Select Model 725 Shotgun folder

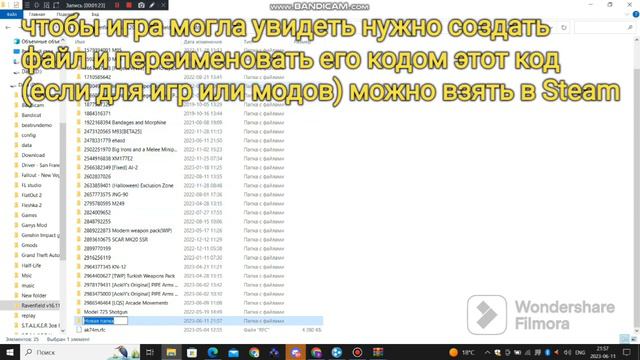pos(106,312)
